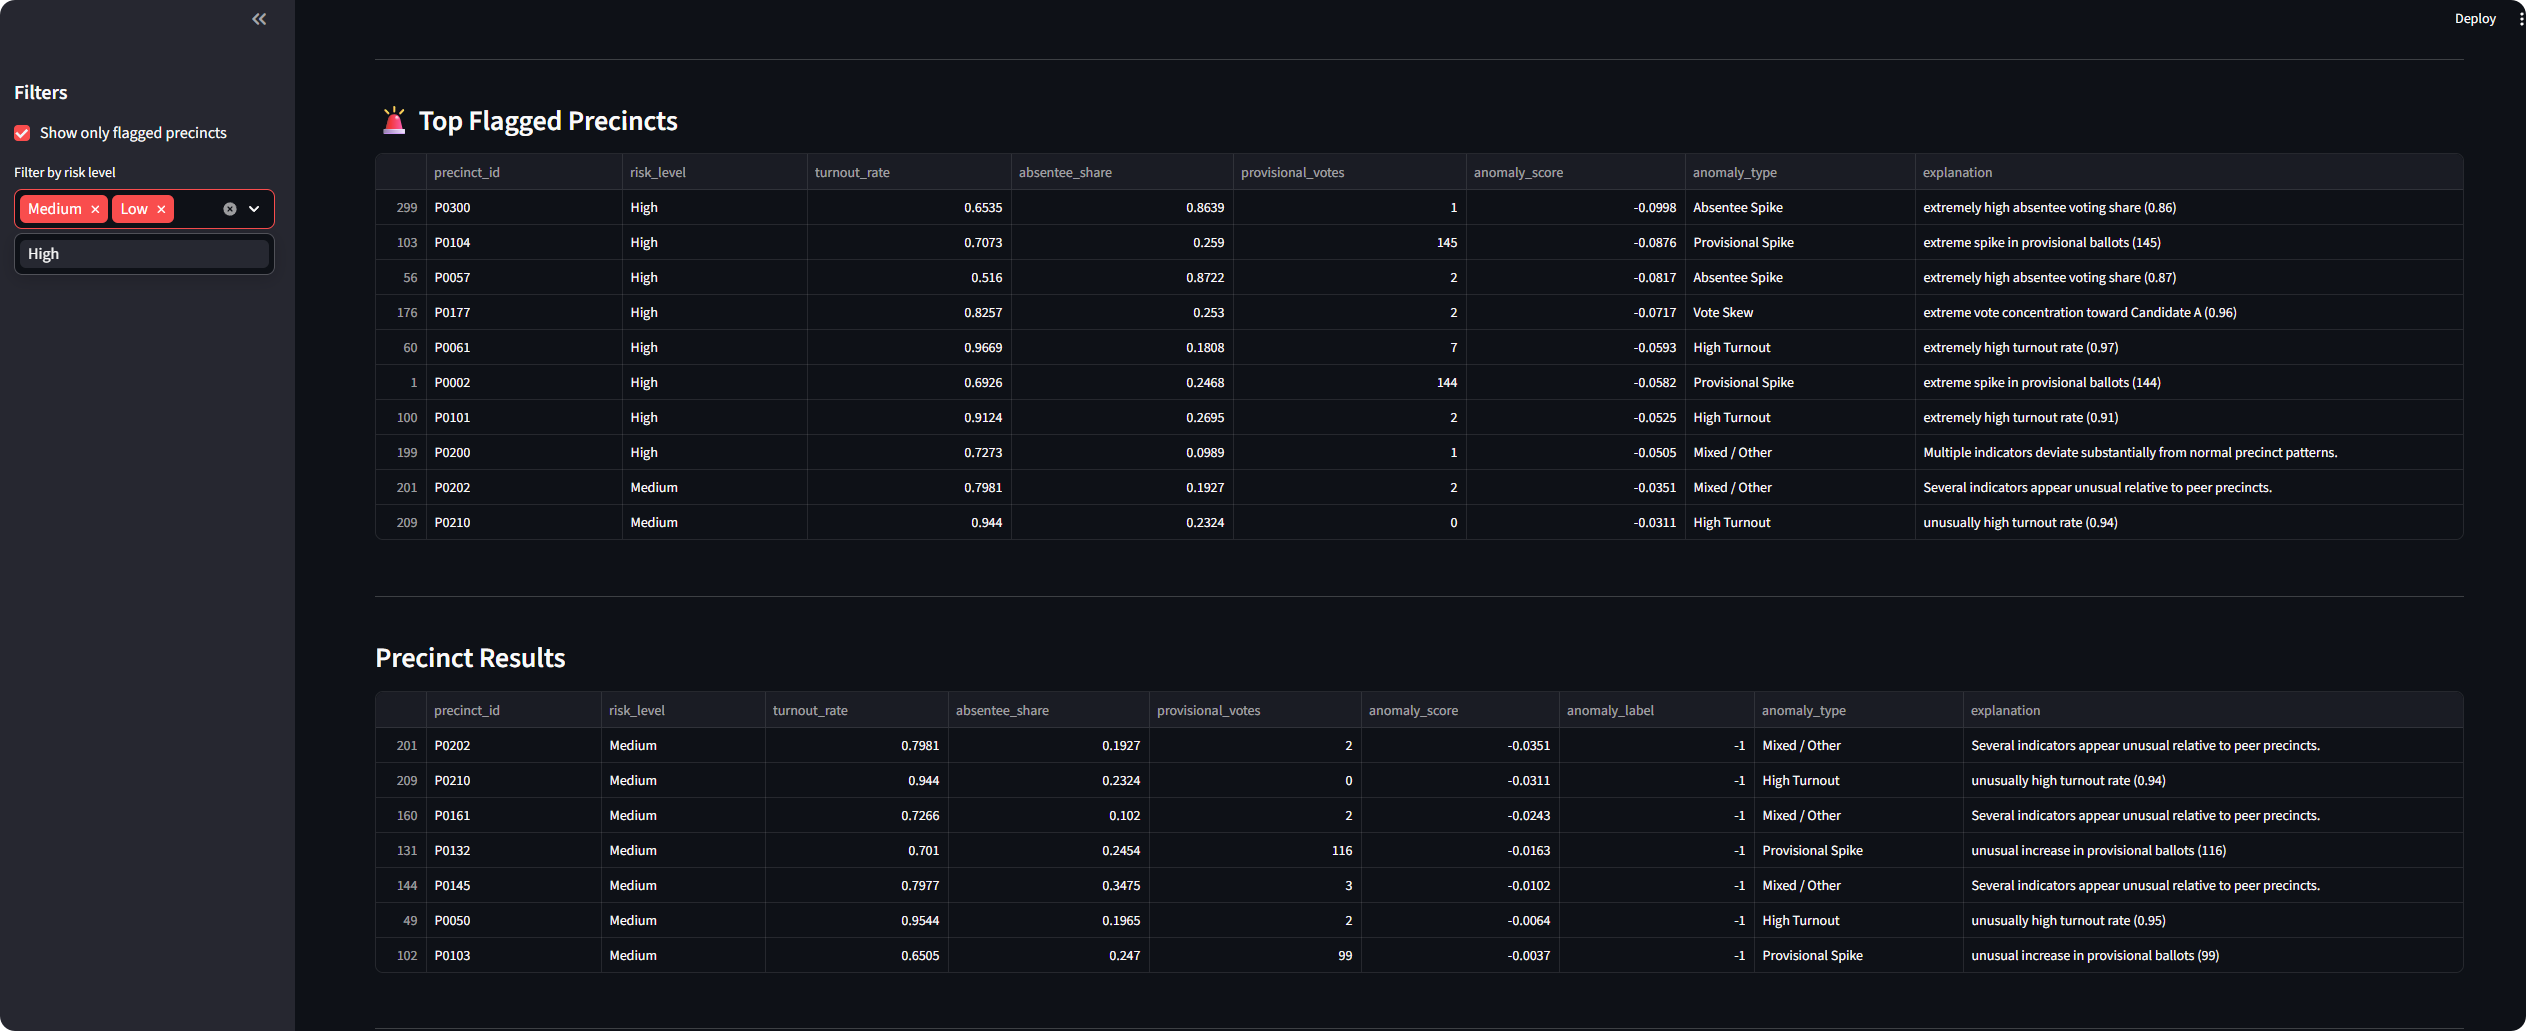Select the P0050 precinct cell
The width and height of the screenshot is (2526, 1031).
(514, 920)
